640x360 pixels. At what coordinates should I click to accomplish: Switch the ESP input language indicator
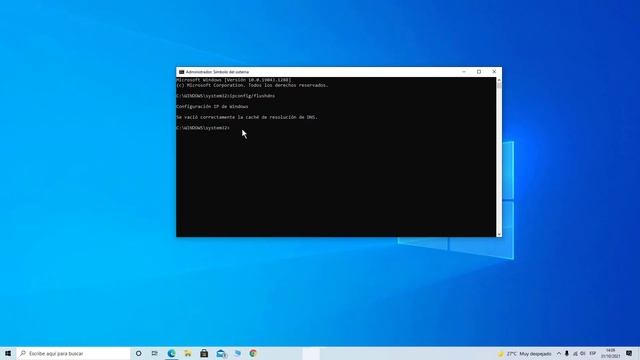593,354
